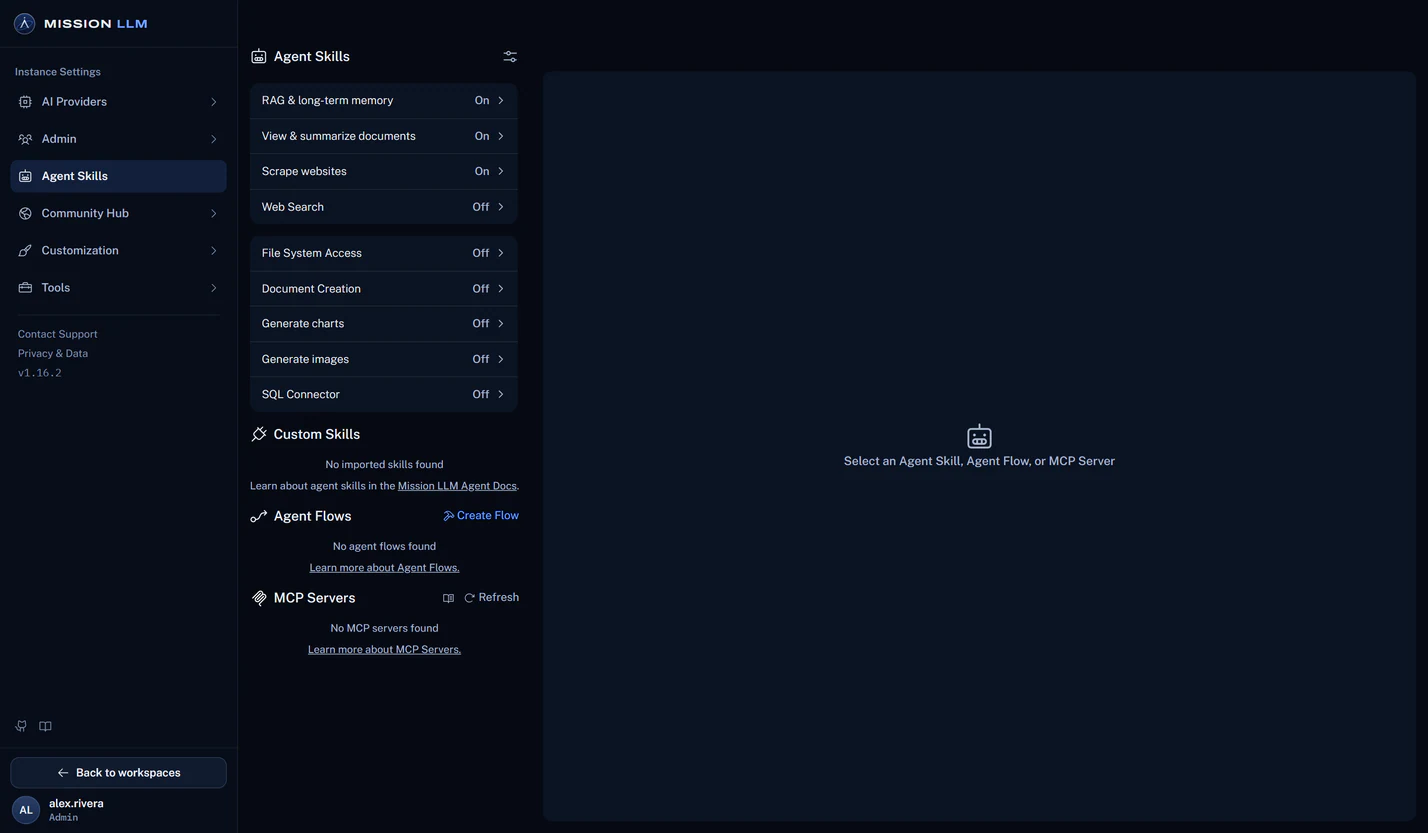The width and height of the screenshot is (1428, 833).
Task: Open the Web Search row chevron
Action: [501, 207]
